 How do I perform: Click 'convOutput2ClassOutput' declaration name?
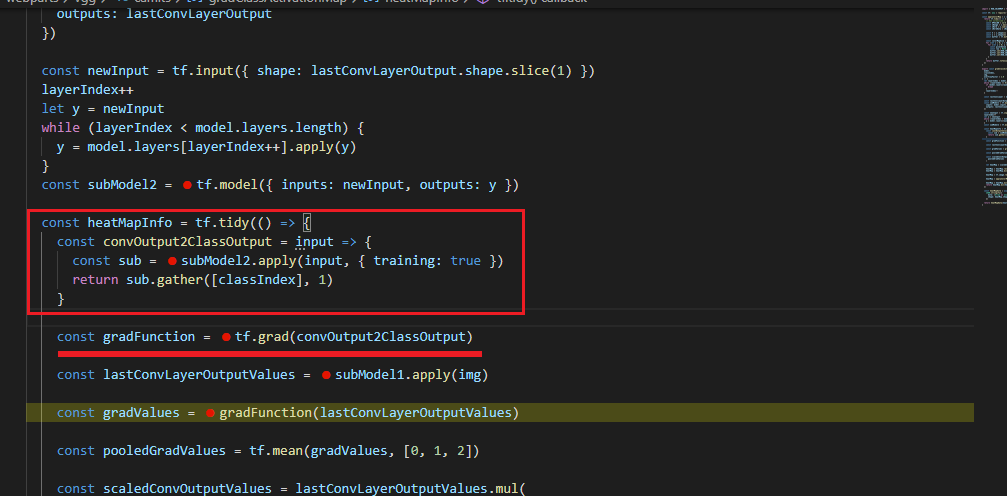(x=187, y=242)
